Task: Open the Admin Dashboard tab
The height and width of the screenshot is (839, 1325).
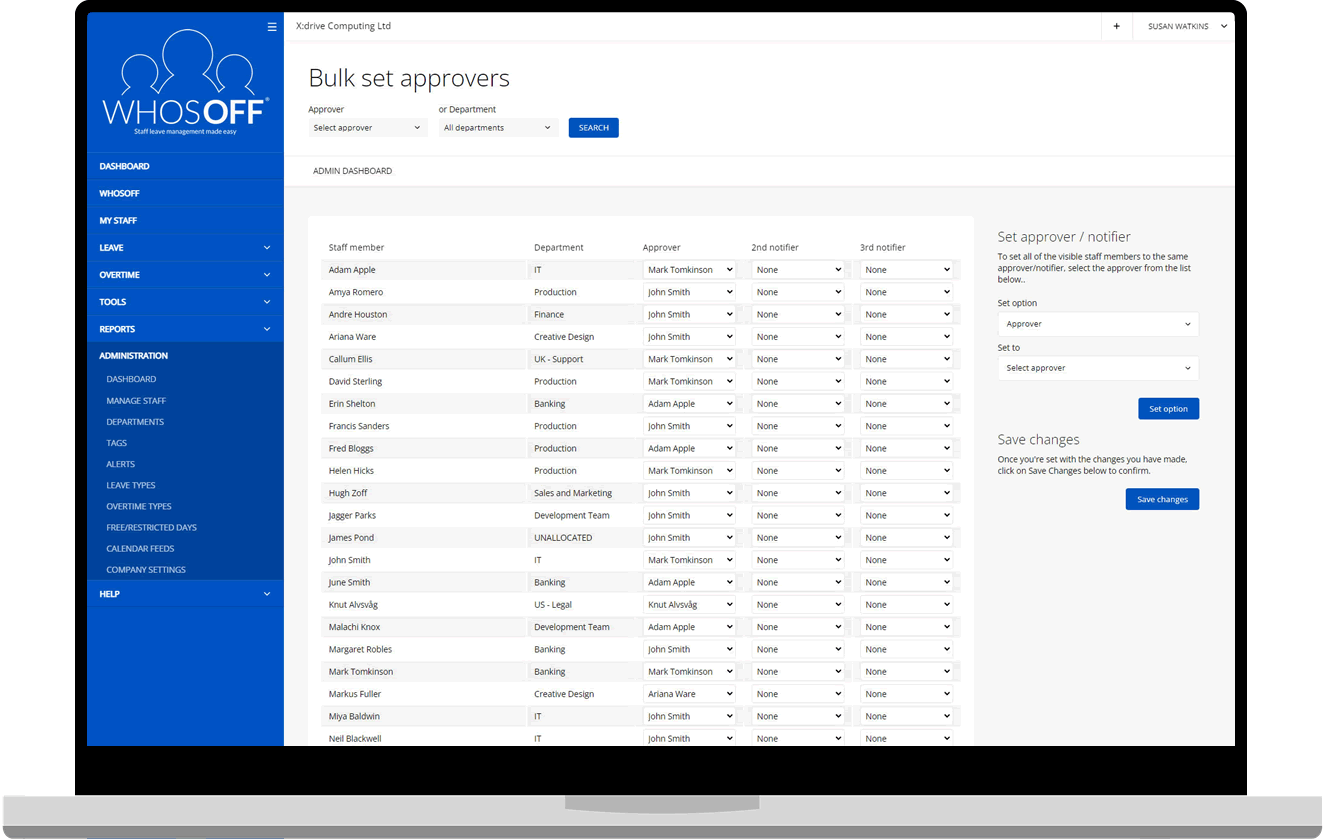Action: pyautogui.click(x=352, y=171)
